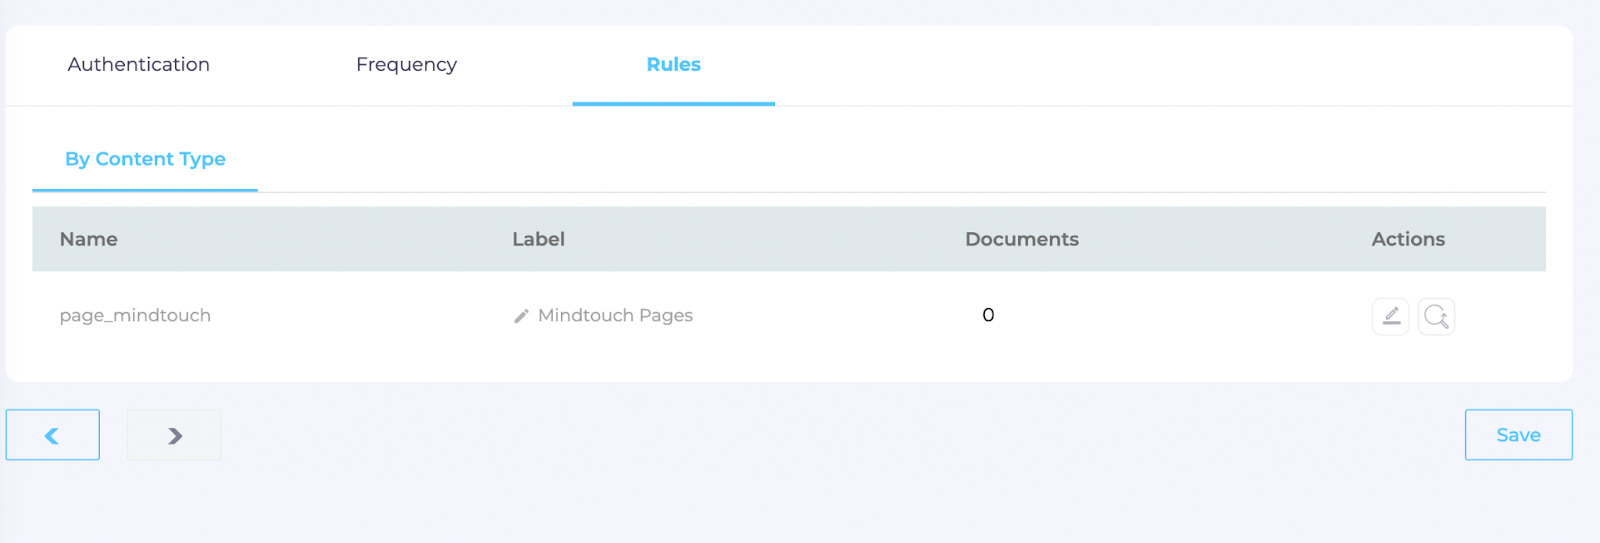Click the Label column header

tap(538, 239)
